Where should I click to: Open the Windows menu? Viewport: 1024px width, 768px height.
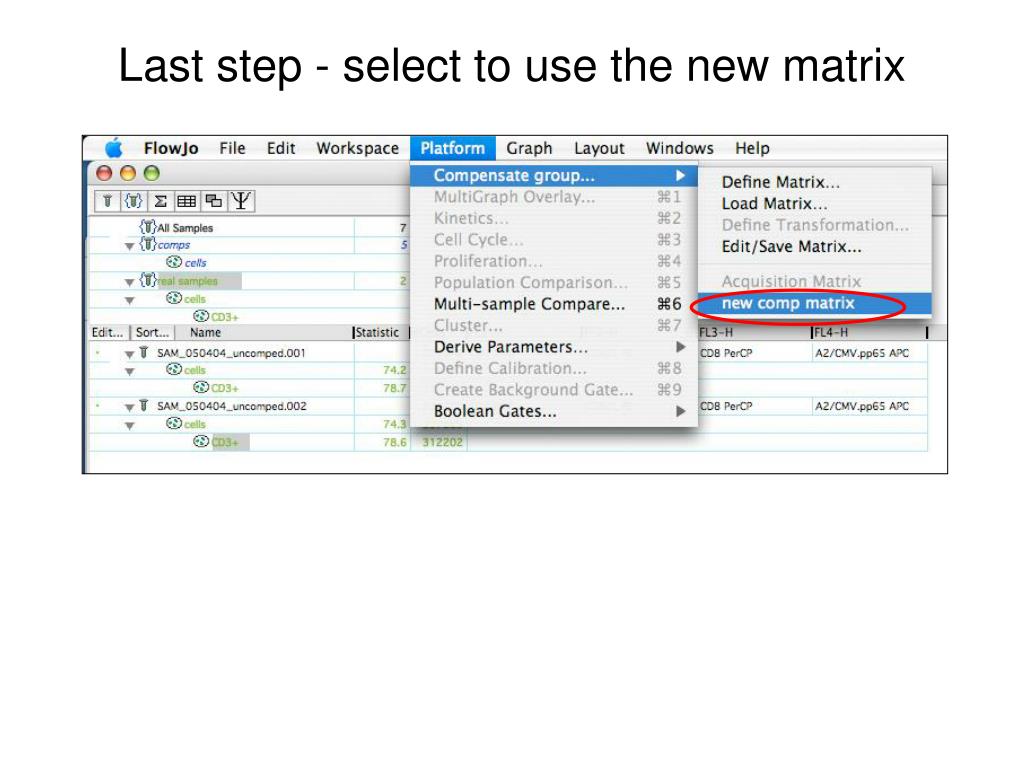point(680,148)
